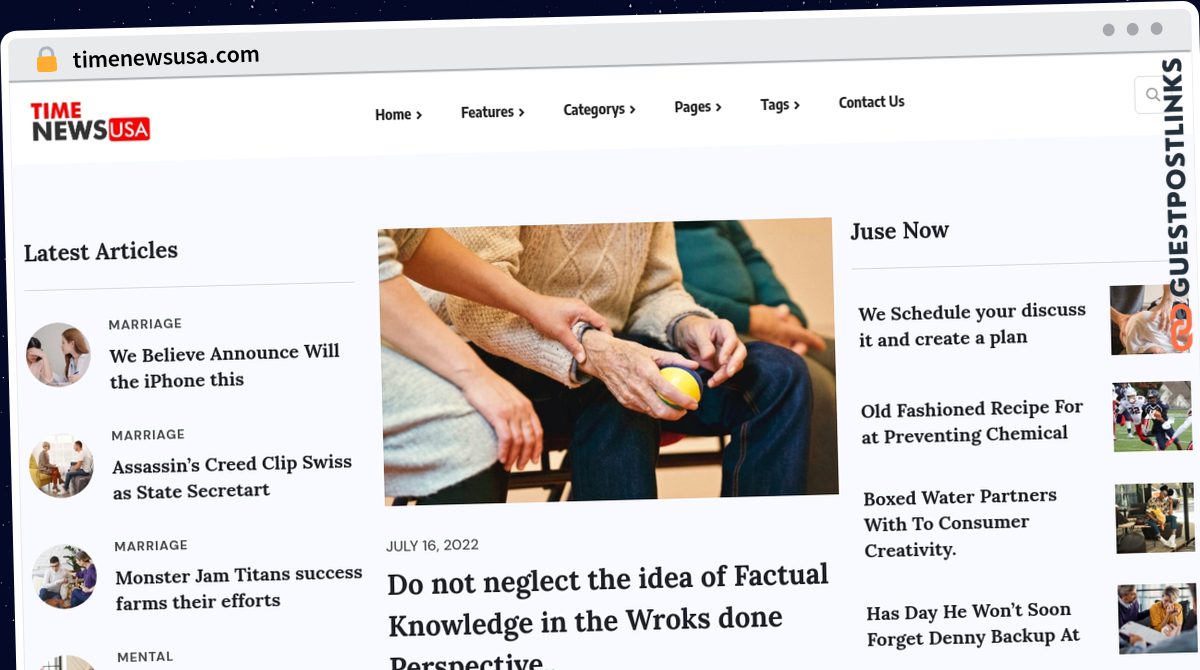Open article 'We Believe Announce Will the iPhone this'
This screenshot has width=1200, height=670.
click(x=225, y=366)
